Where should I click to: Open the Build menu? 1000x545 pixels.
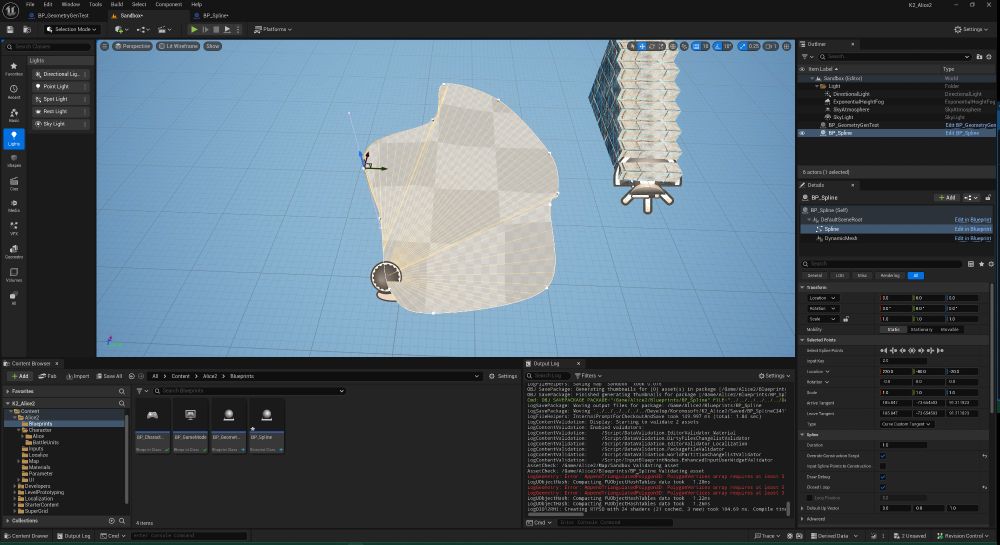[x=117, y=4]
